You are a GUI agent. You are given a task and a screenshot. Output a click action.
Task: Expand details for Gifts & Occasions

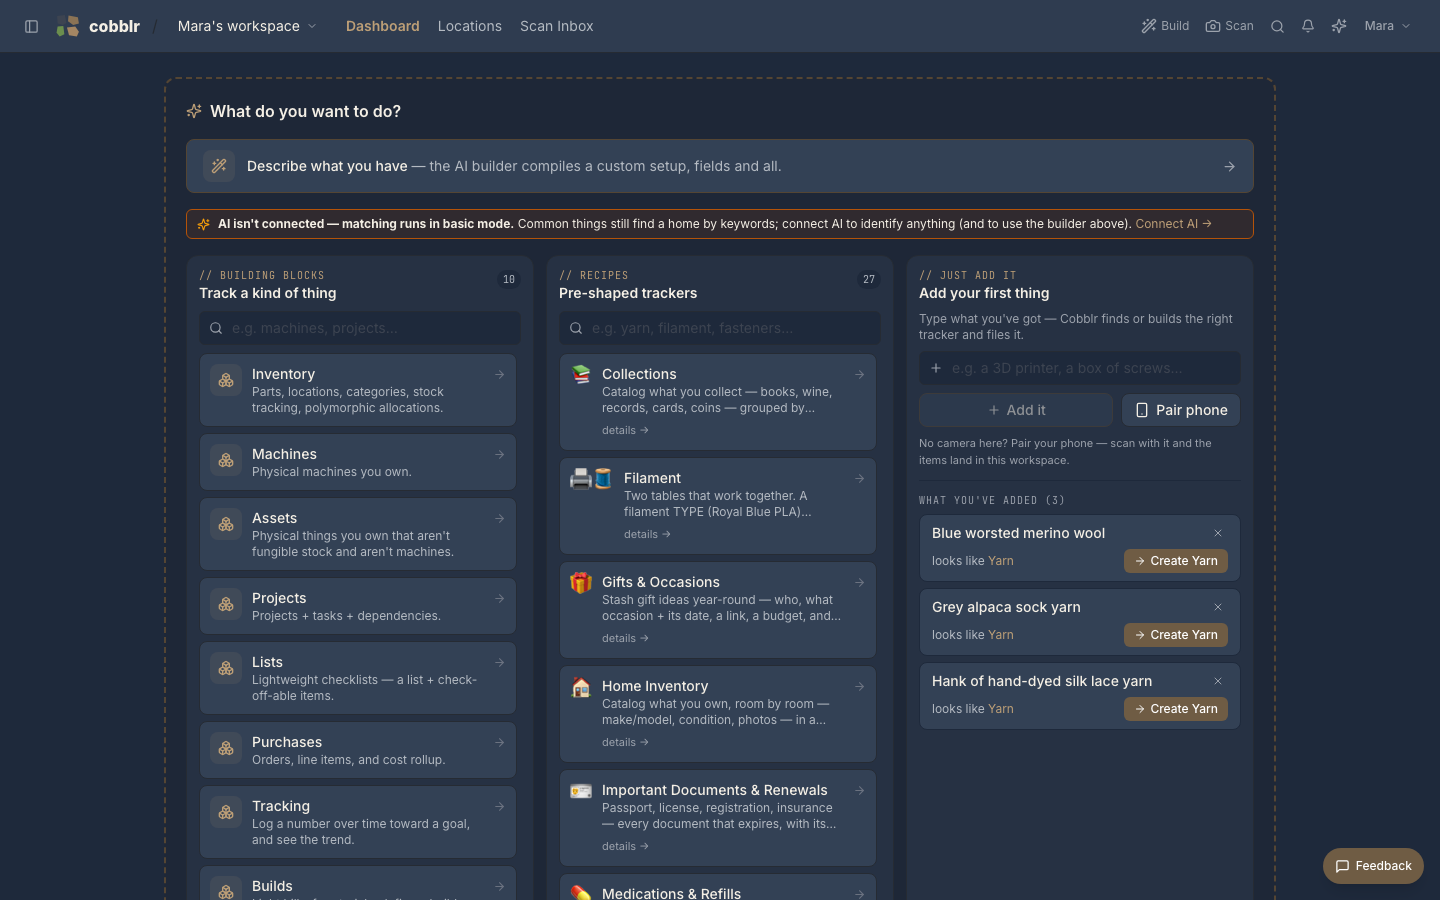[625, 638]
